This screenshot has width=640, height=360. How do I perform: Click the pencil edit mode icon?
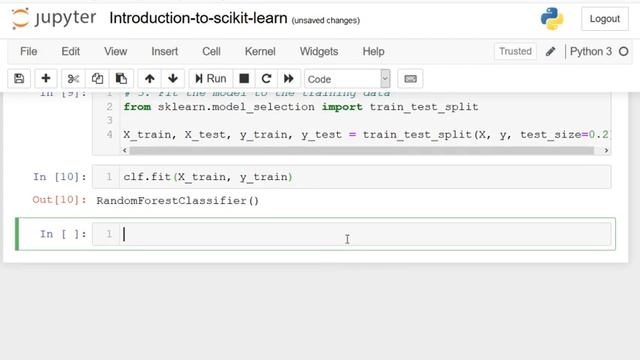click(550, 51)
